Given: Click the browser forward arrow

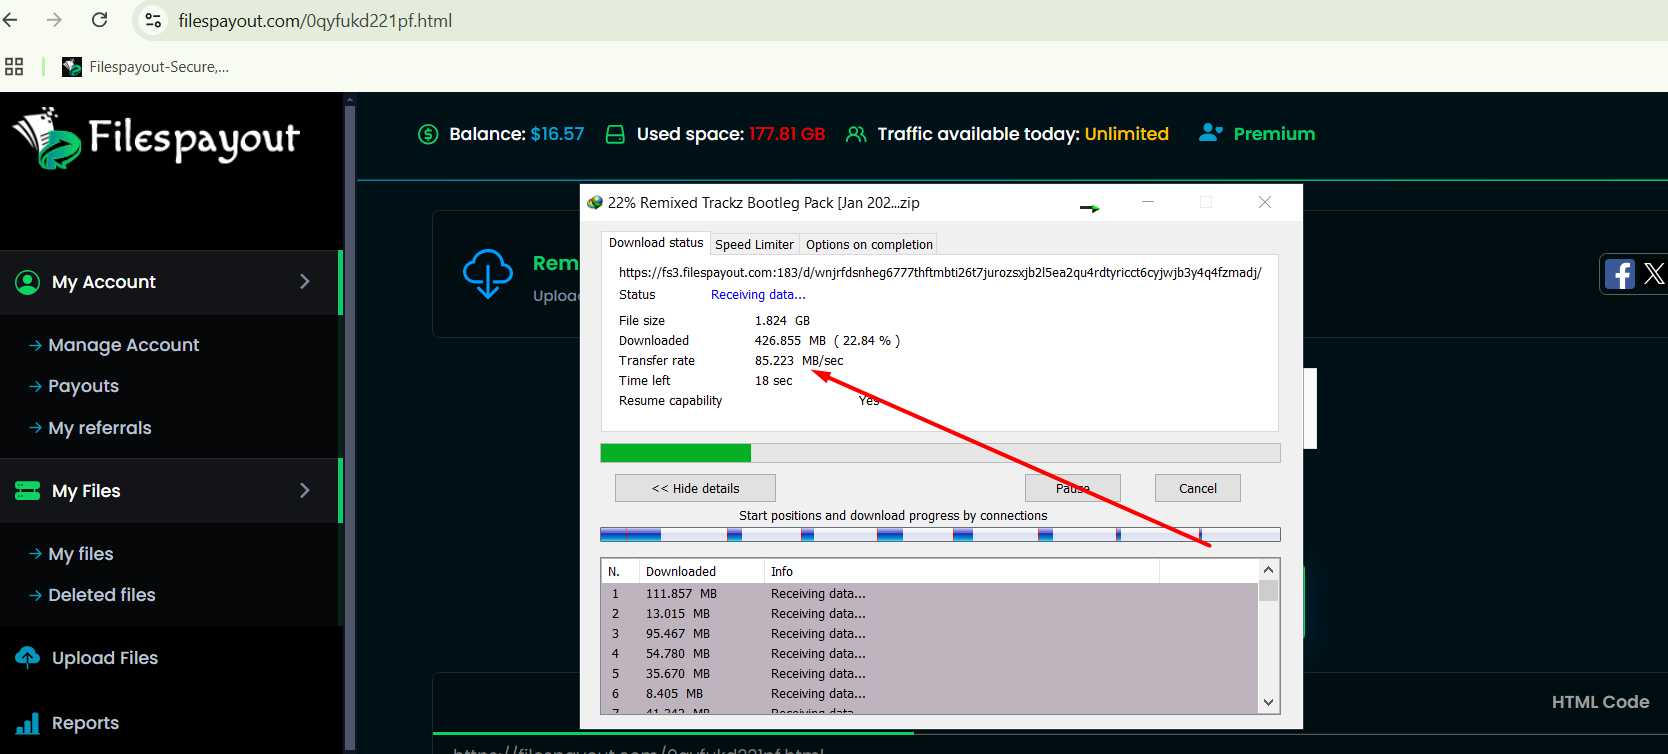Looking at the screenshot, I should [54, 20].
